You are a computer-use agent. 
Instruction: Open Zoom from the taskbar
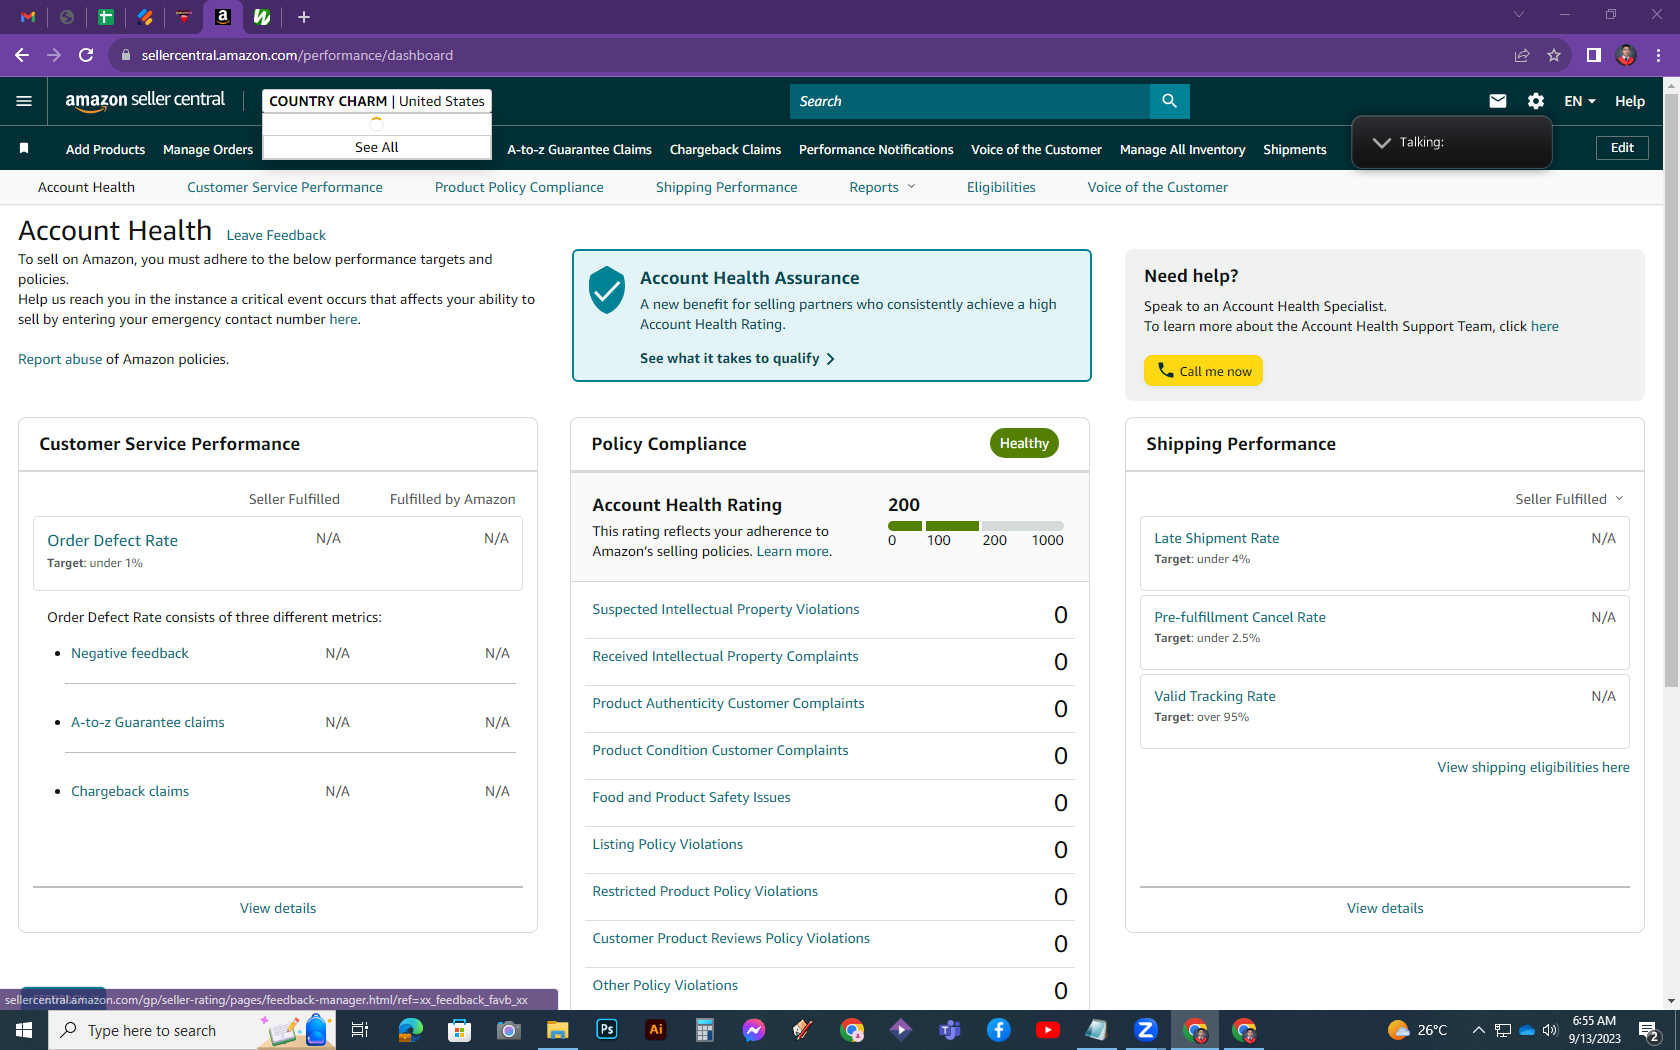click(1146, 1030)
